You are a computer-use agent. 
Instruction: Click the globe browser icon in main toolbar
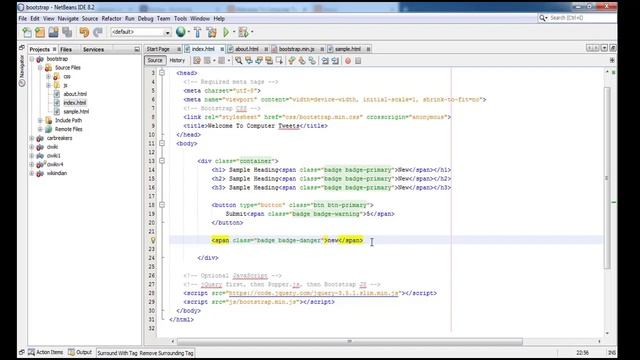180,32
